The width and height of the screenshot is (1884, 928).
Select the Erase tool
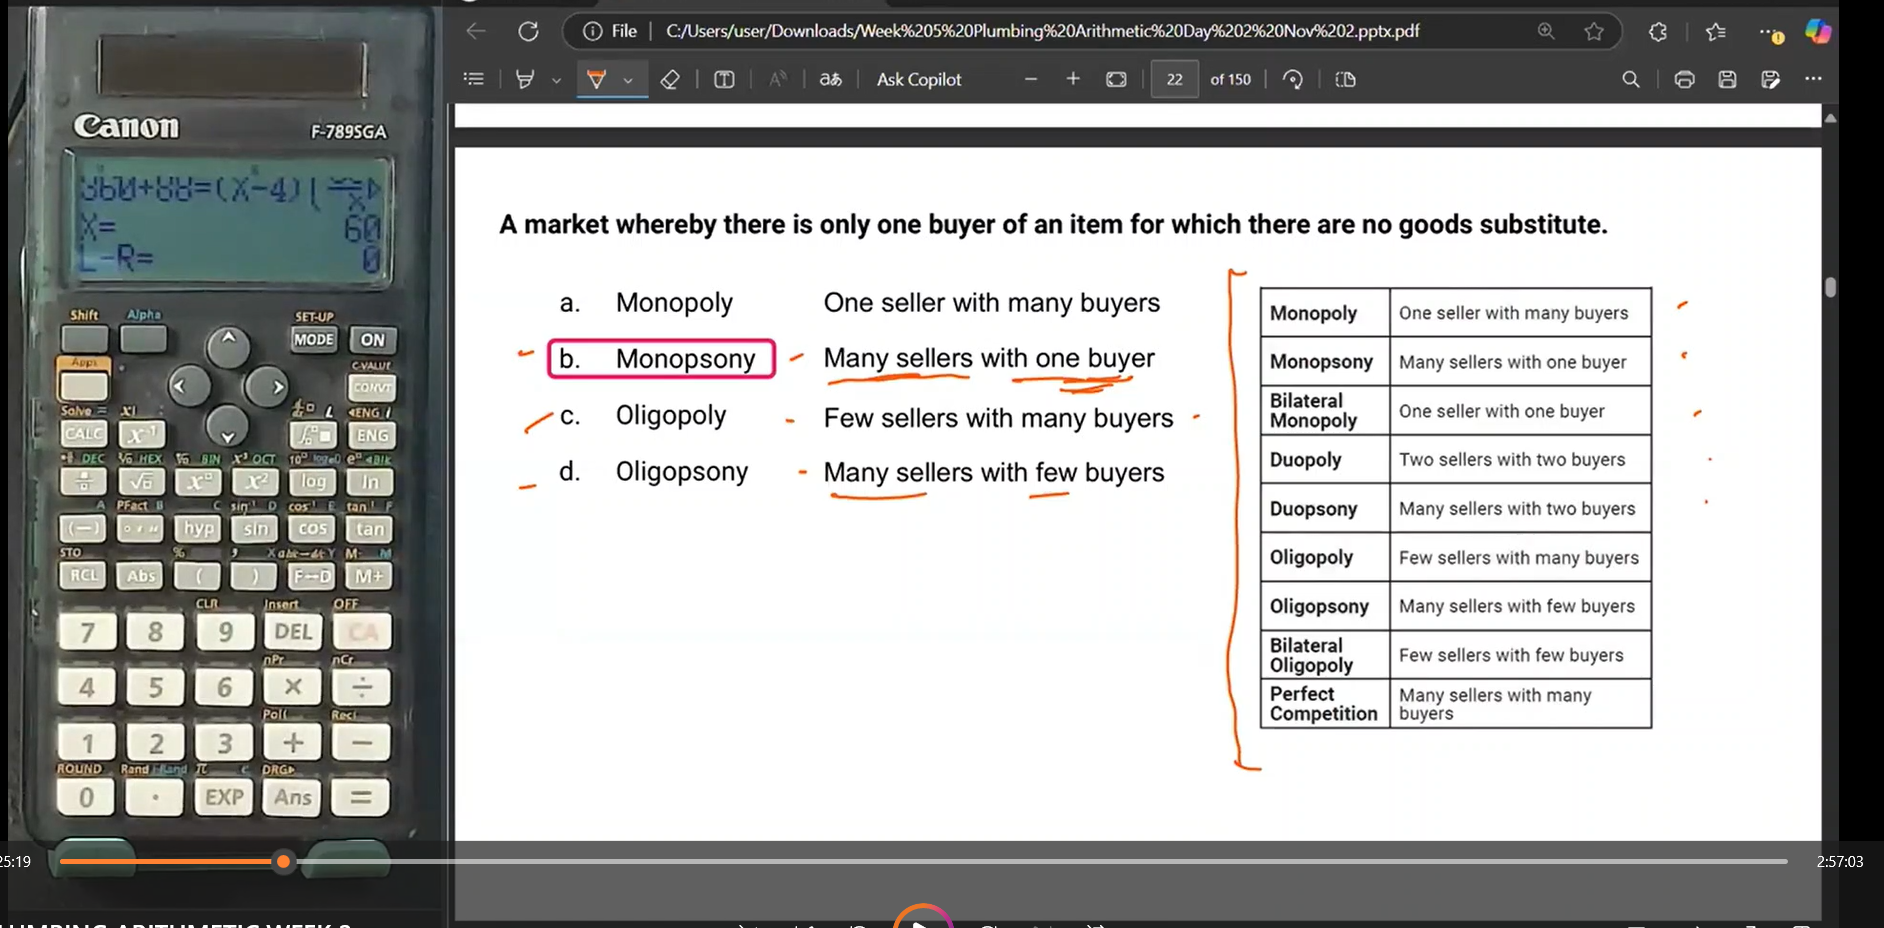pyautogui.click(x=670, y=79)
